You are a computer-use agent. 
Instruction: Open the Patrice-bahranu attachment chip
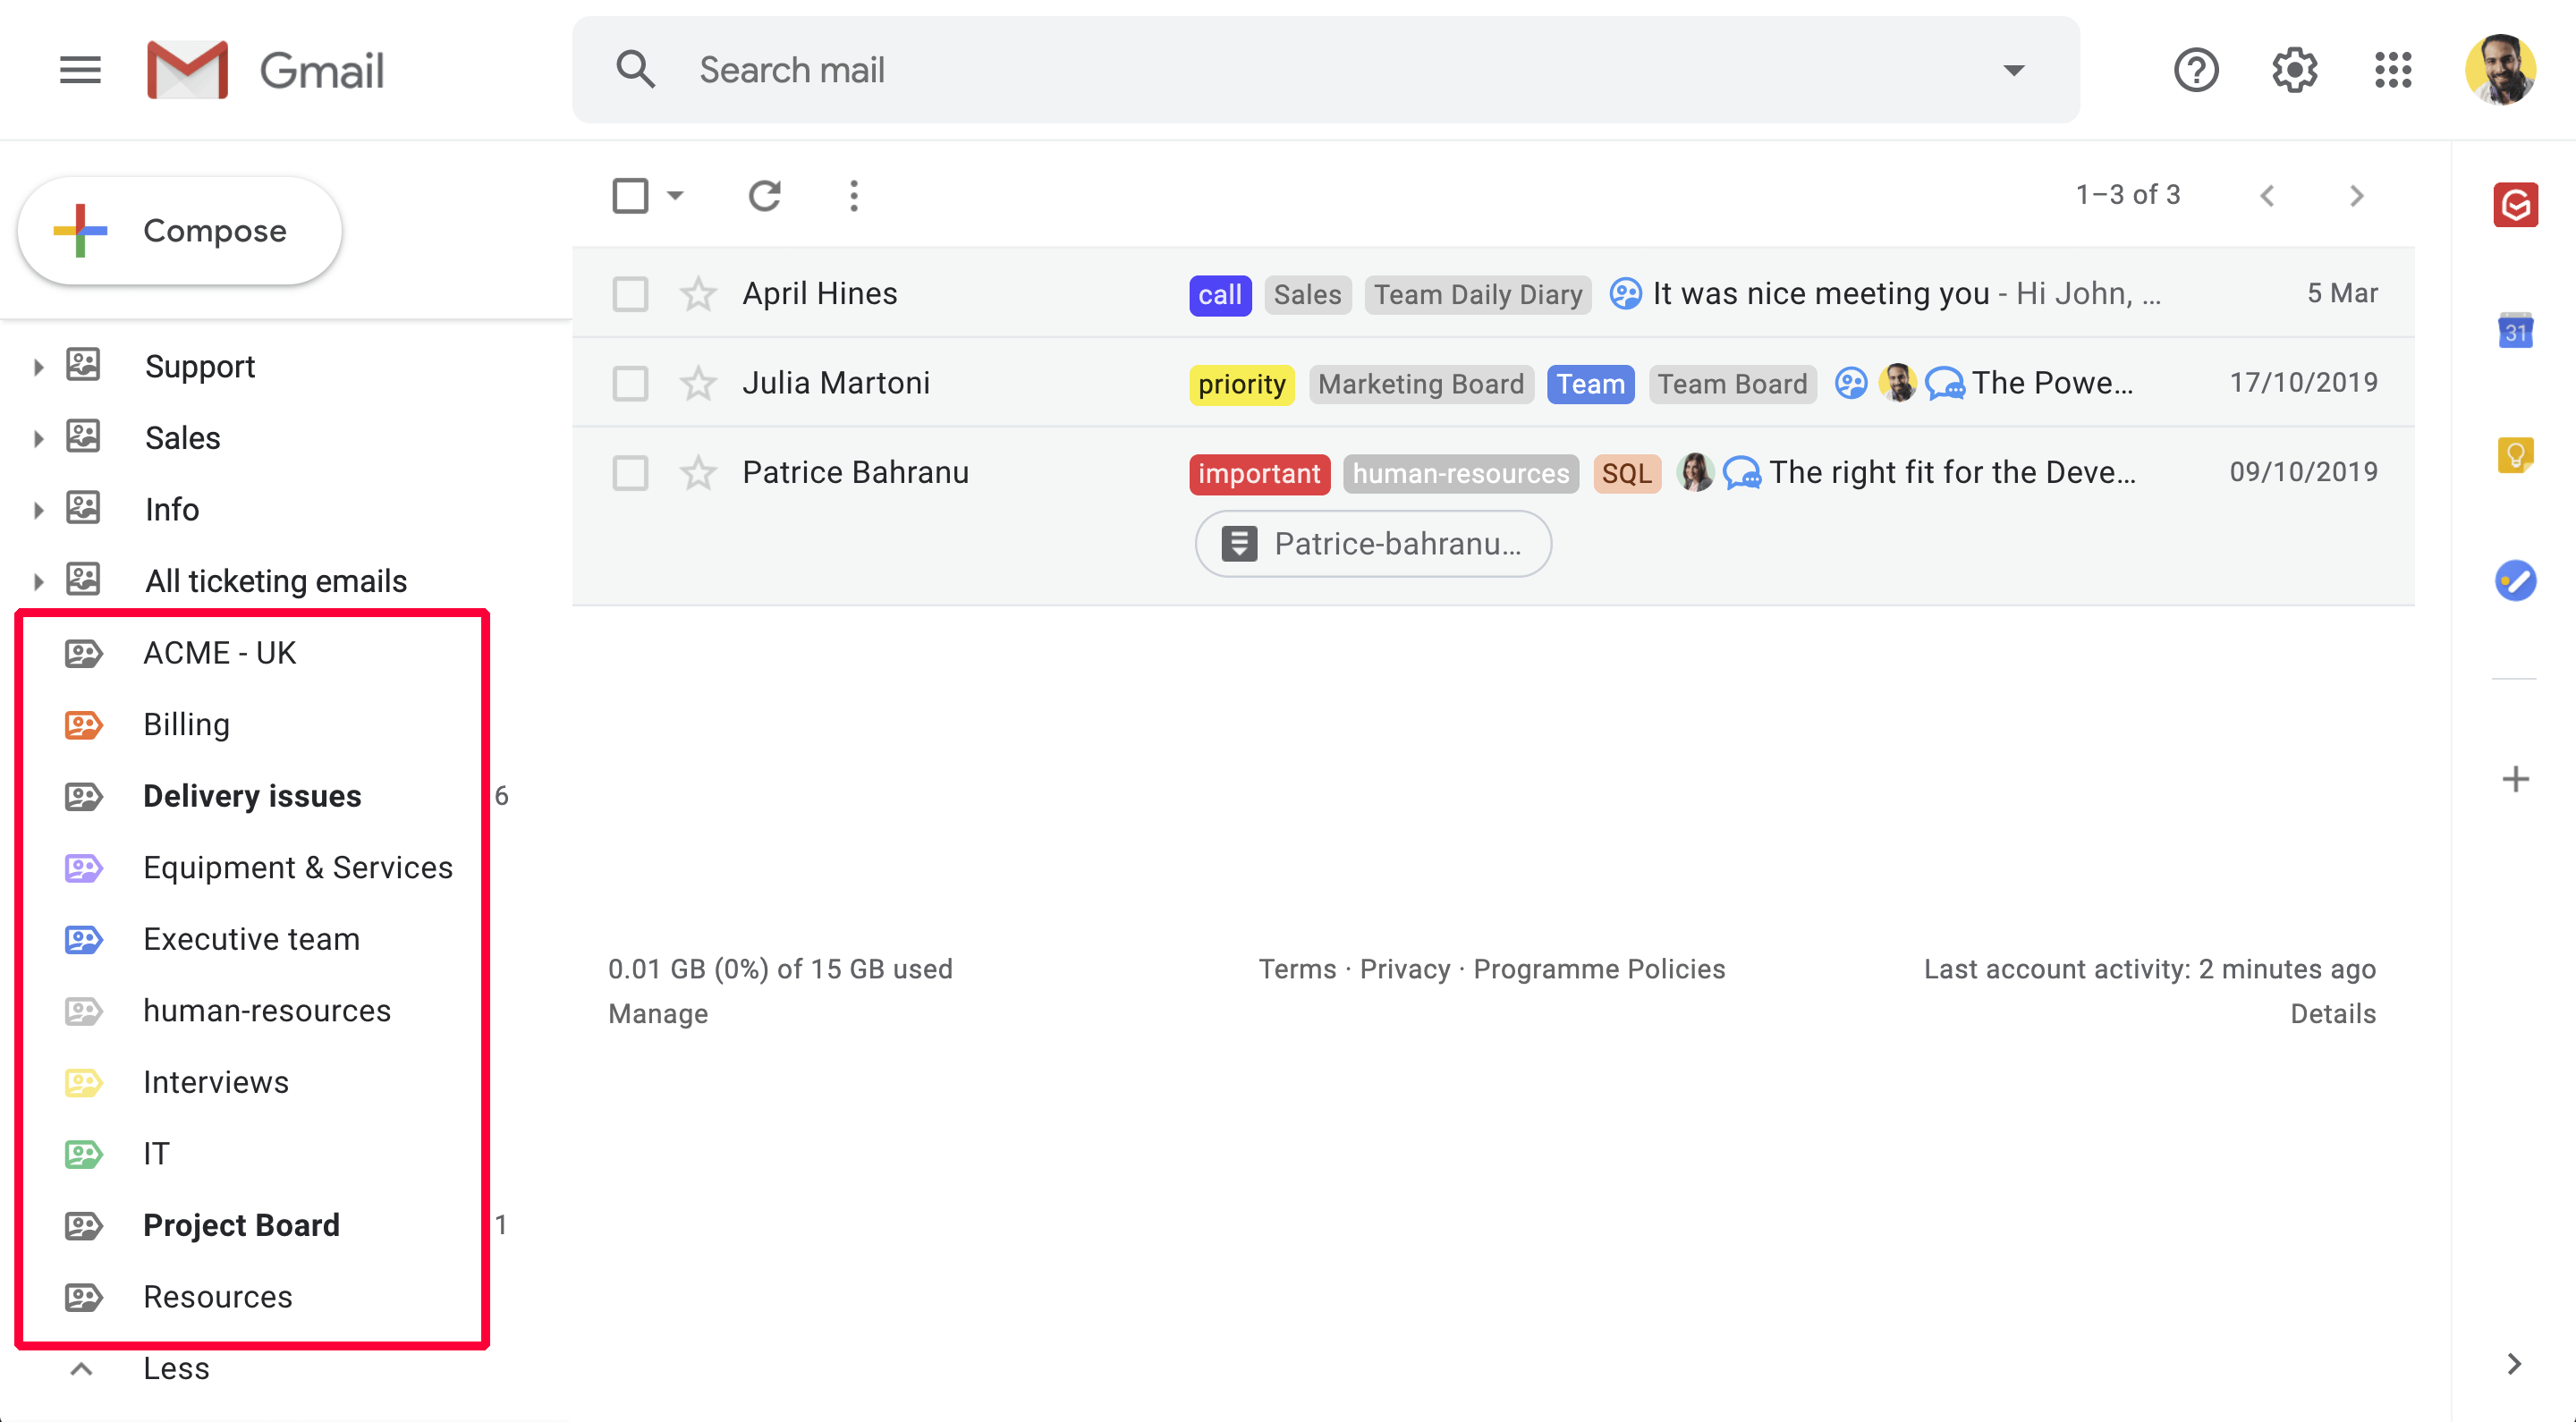pyautogui.click(x=1373, y=544)
